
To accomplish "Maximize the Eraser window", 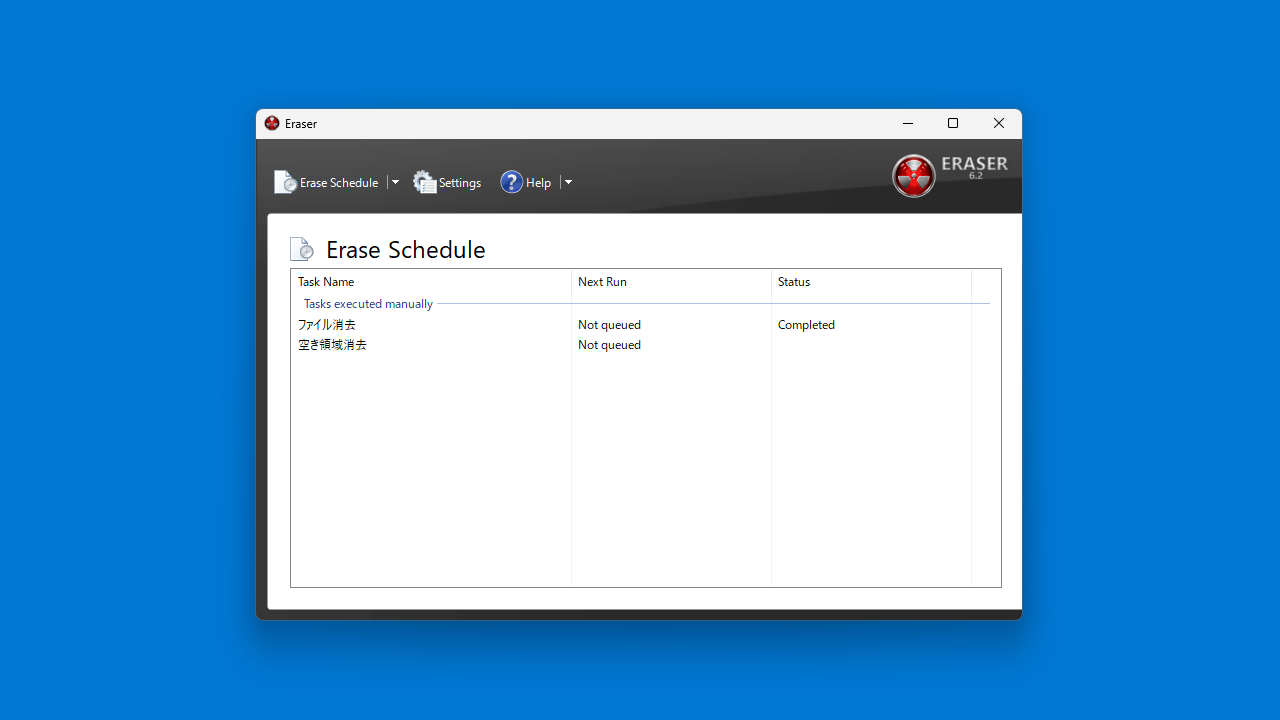I will 953,124.
